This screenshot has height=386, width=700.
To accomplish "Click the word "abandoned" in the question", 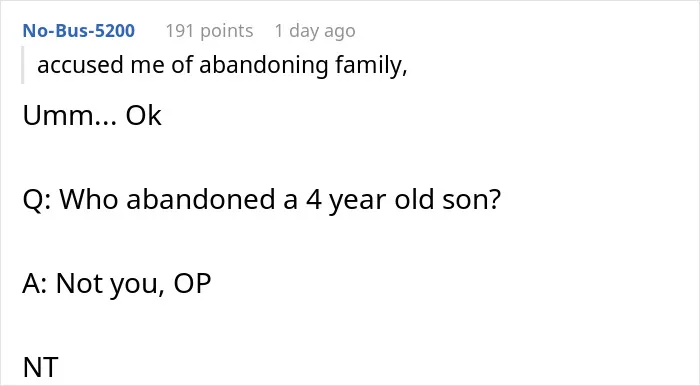I will pos(201,199).
